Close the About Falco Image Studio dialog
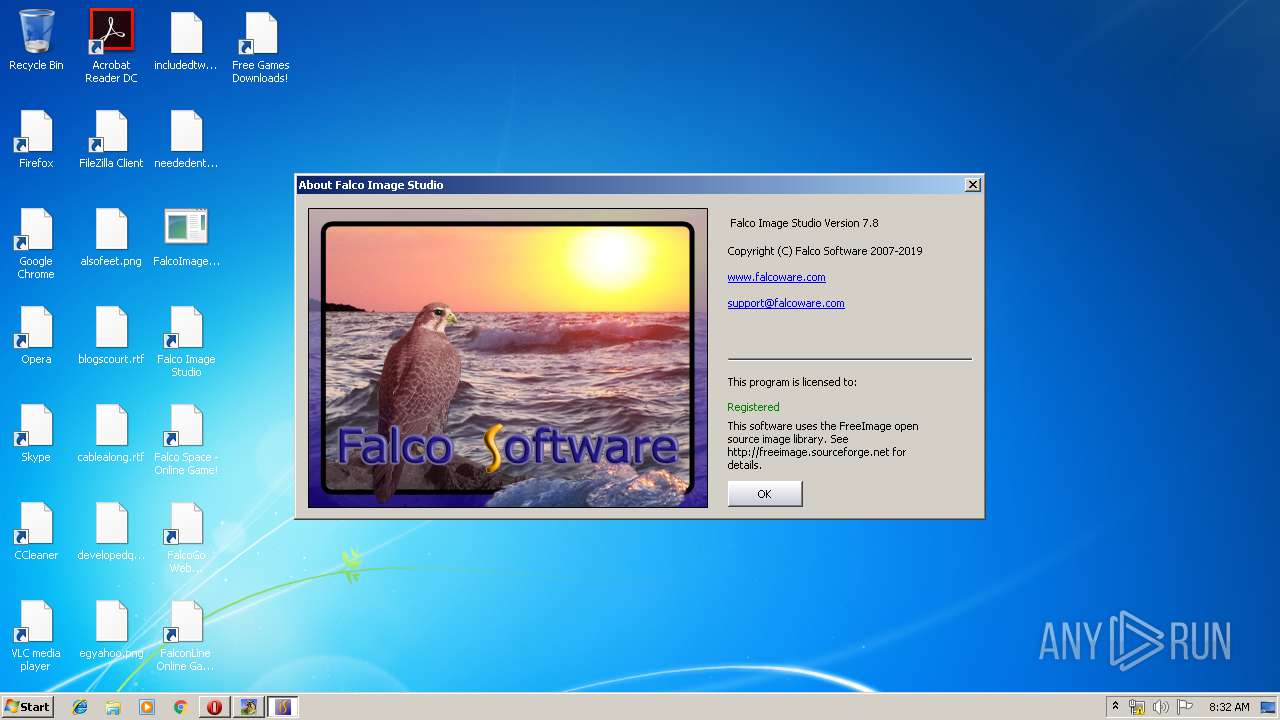This screenshot has width=1280, height=720. coord(972,185)
